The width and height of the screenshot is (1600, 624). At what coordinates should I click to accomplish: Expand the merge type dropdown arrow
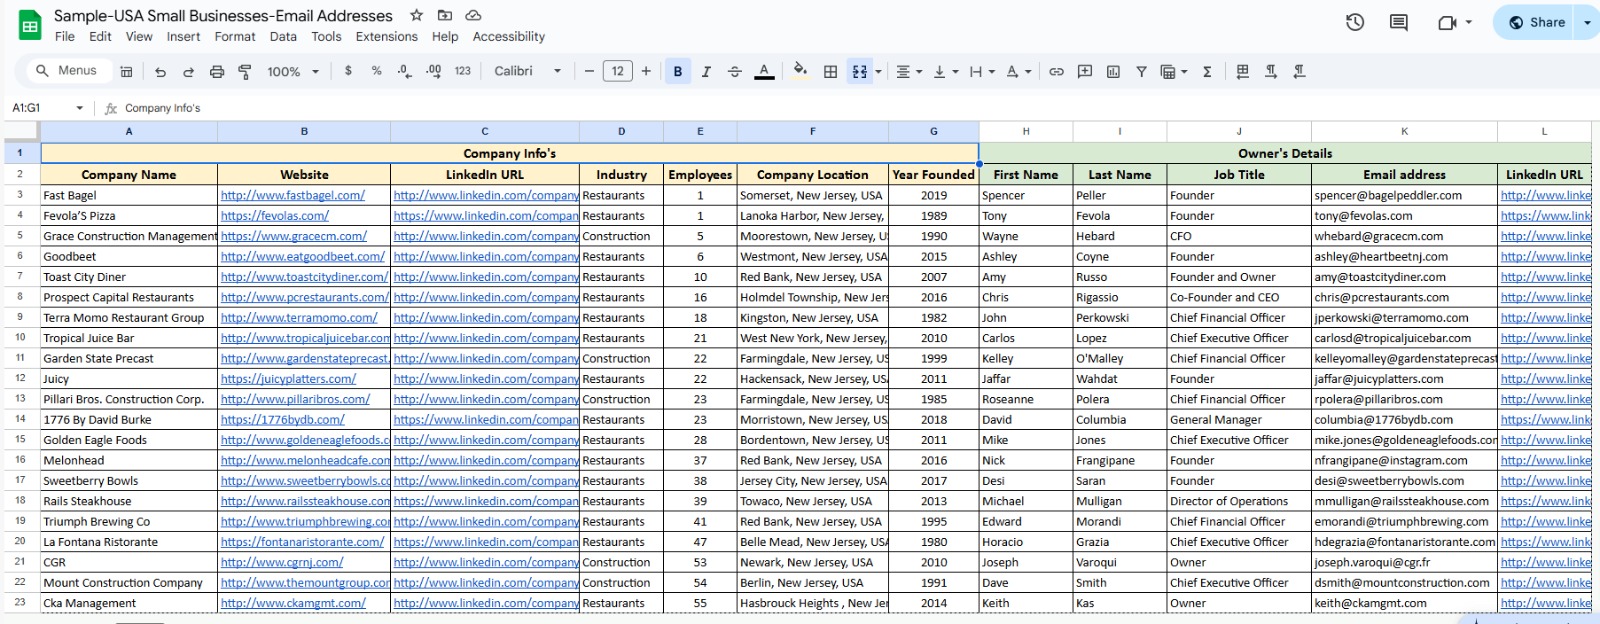[879, 72]
